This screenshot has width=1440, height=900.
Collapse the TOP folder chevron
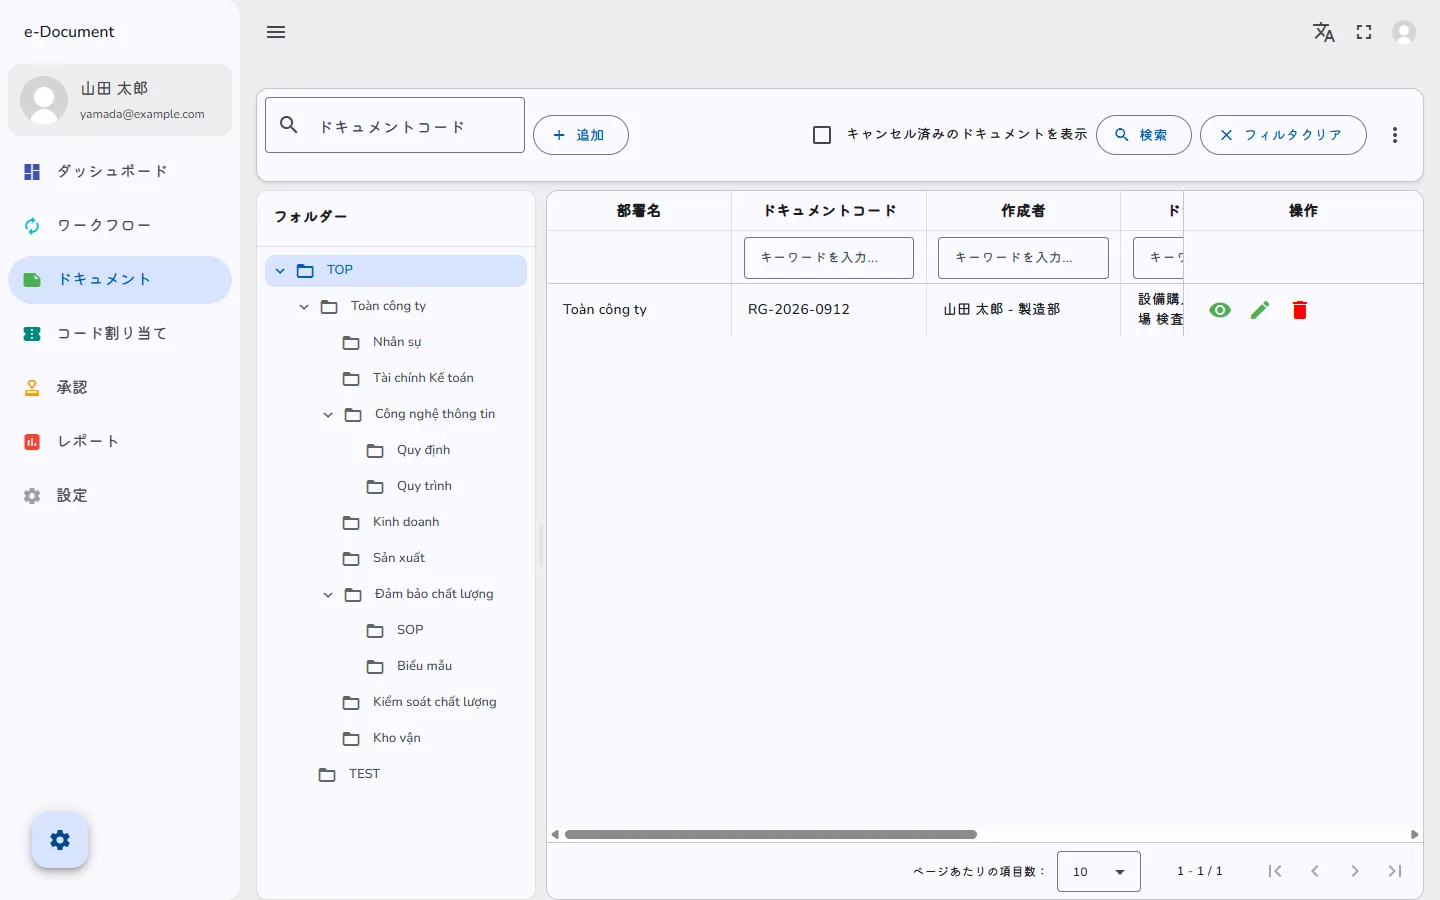(x=280, y=271)
